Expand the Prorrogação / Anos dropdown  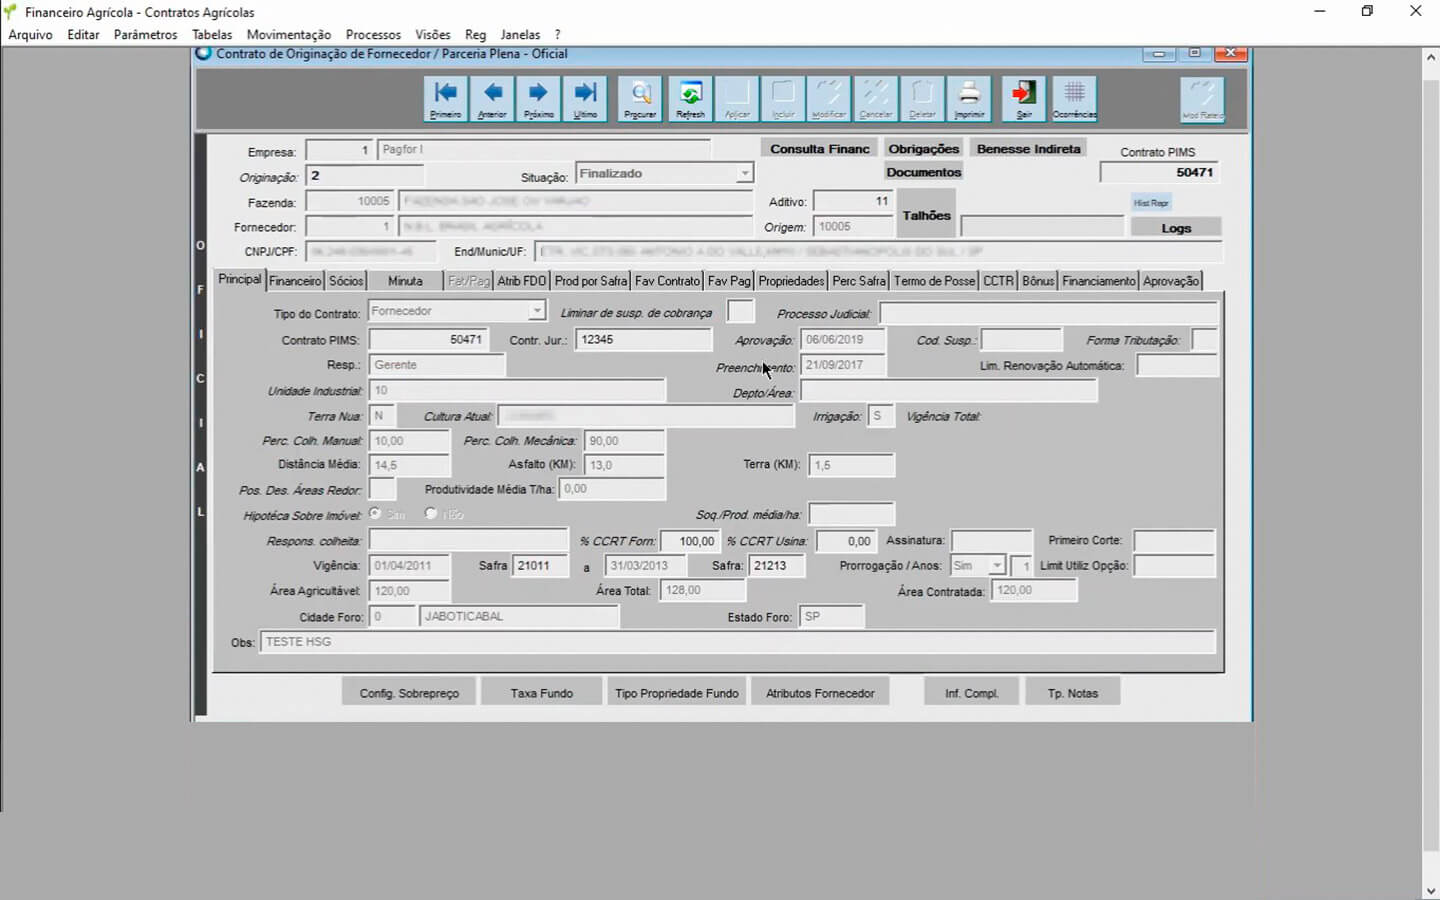[996, 566]
